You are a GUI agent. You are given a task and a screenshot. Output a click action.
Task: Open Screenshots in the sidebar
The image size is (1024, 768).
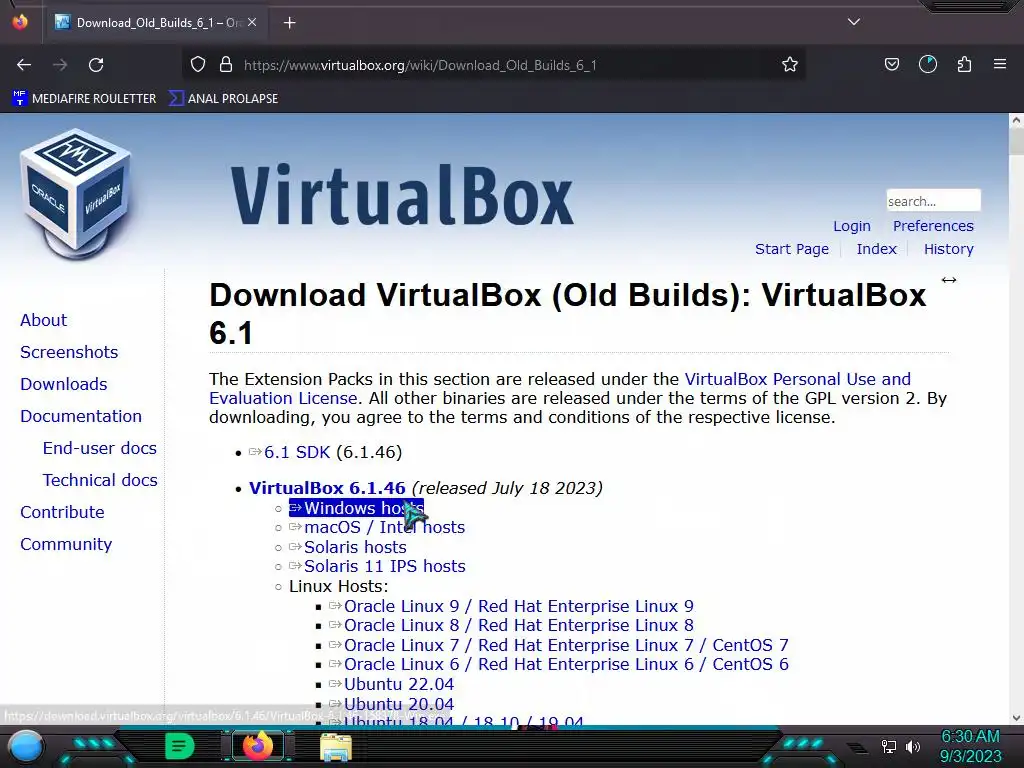coord(69,353)
